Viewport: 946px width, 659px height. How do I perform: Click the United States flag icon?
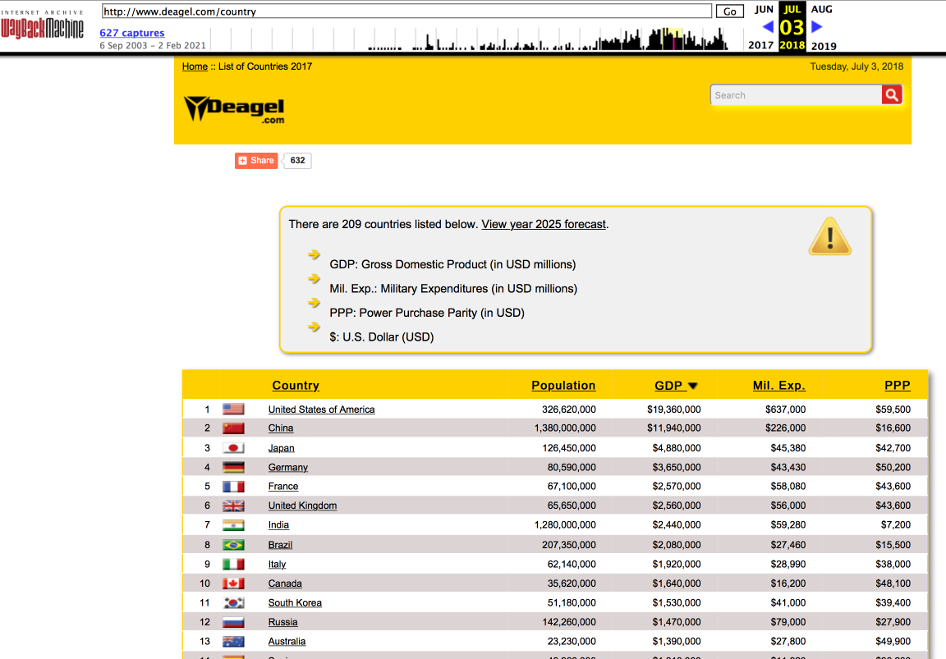tap(233, 409)
